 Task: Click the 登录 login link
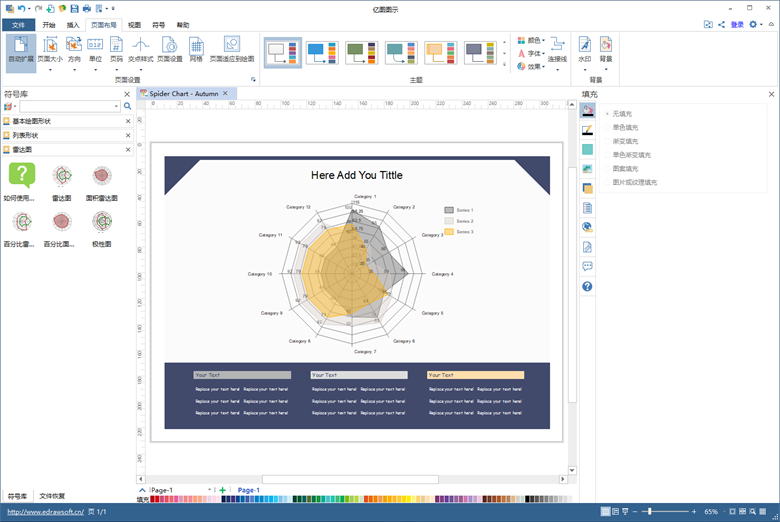(737, 24)
